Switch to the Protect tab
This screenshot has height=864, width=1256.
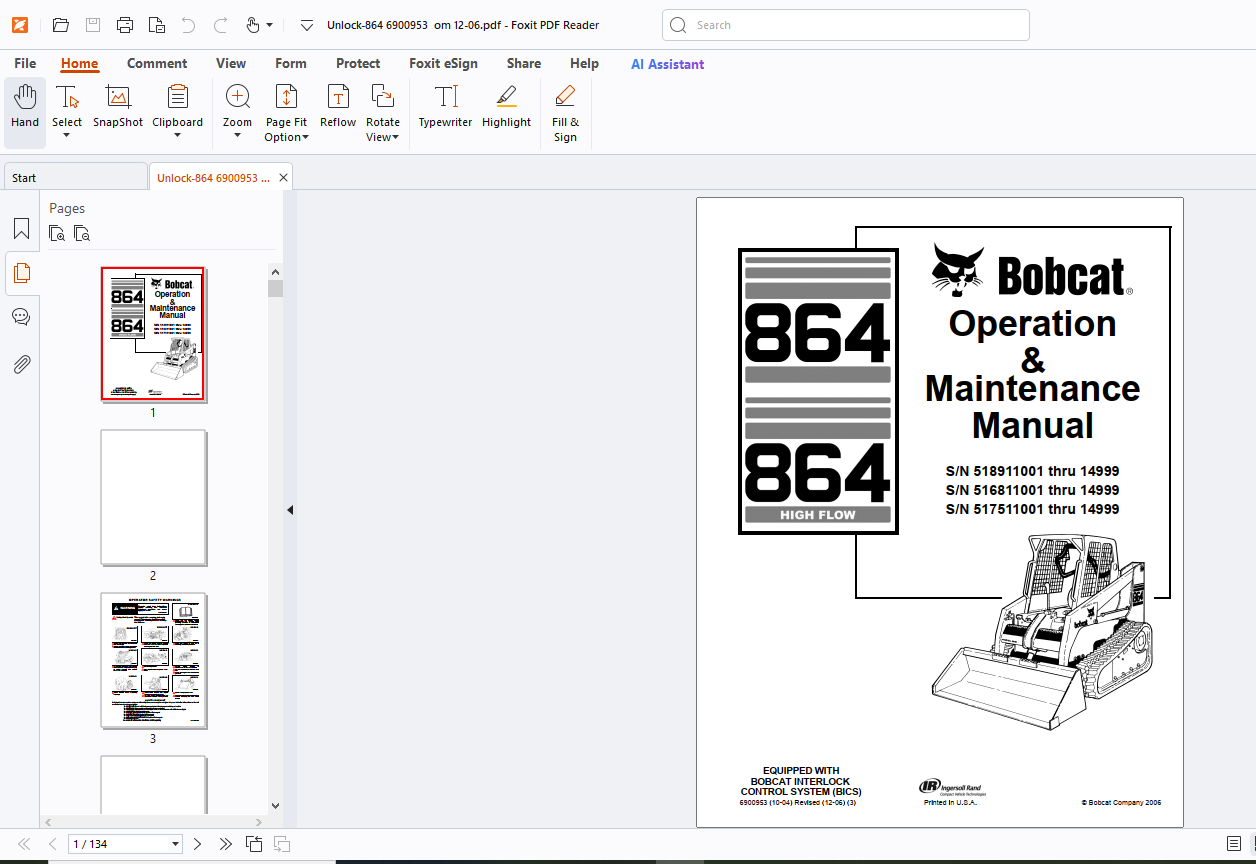point(358,63)
